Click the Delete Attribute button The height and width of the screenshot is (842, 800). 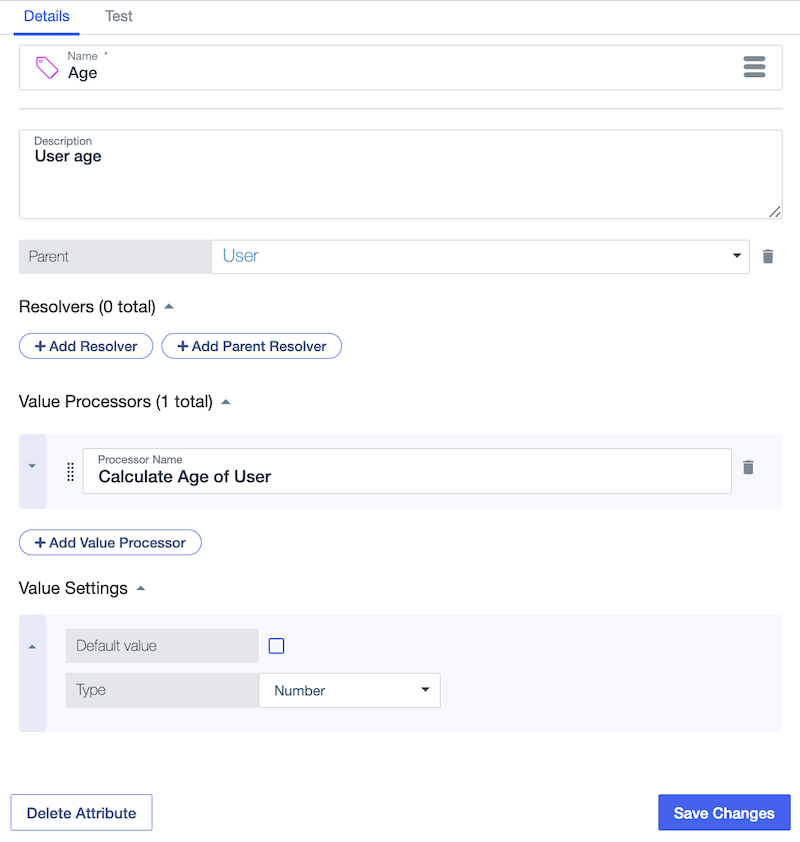81,812
